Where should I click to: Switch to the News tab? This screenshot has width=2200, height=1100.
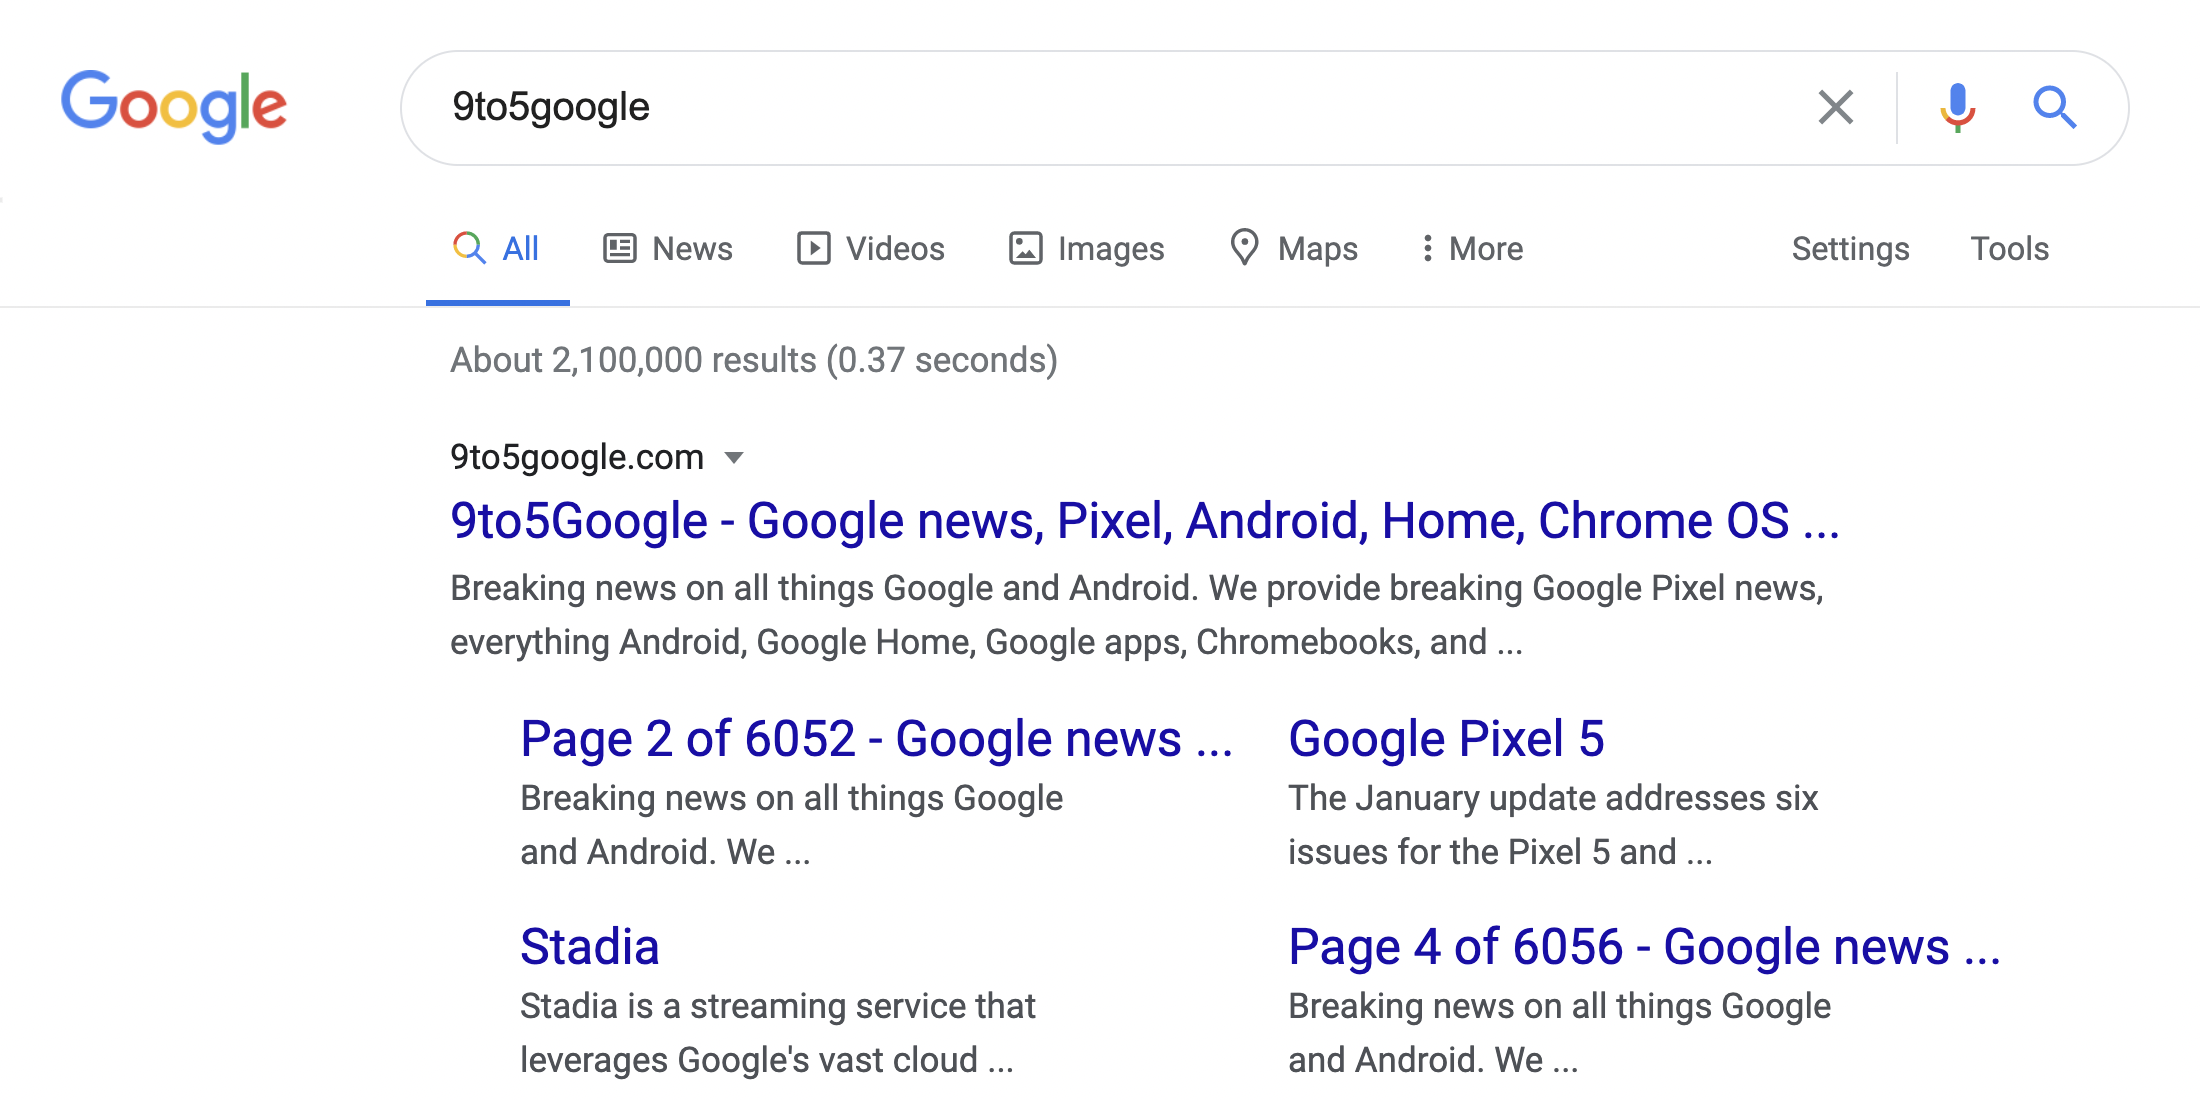692,248
